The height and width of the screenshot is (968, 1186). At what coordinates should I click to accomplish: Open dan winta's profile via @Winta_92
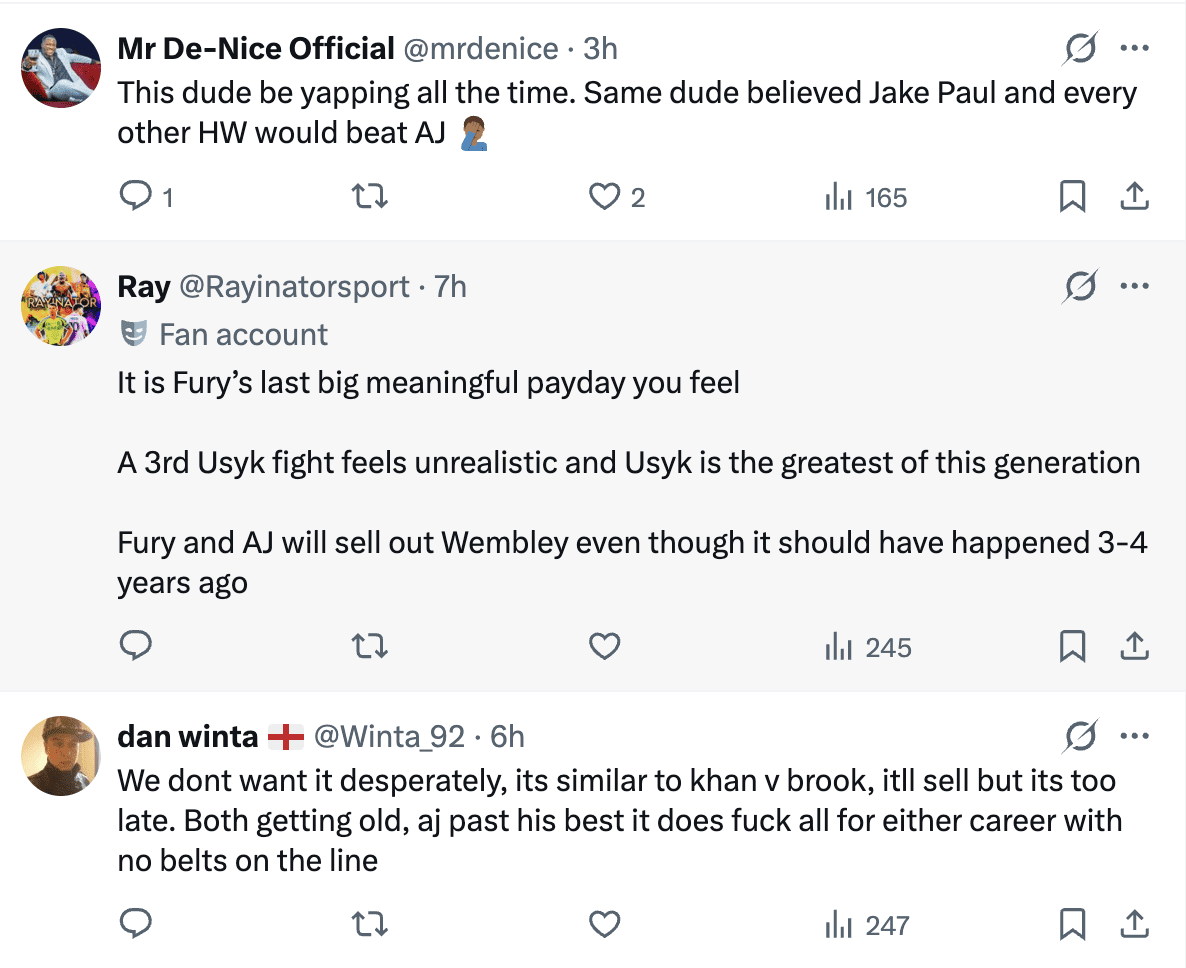[x=389, y=737]
